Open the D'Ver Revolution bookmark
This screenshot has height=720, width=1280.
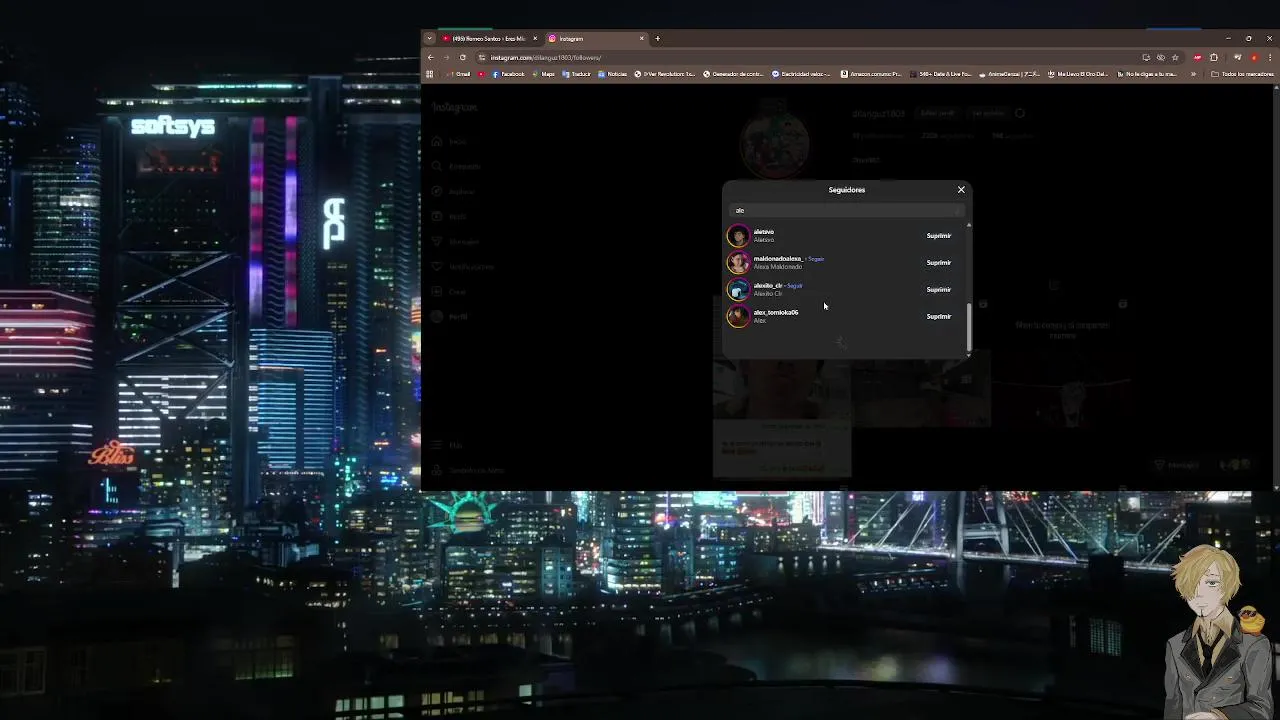(665, 74)
